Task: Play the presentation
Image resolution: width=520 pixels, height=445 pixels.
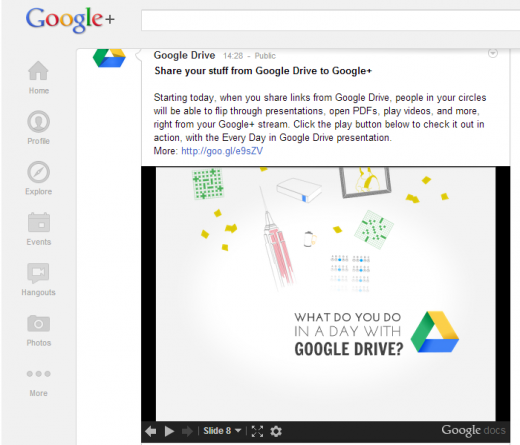Action: pos(169,431)
